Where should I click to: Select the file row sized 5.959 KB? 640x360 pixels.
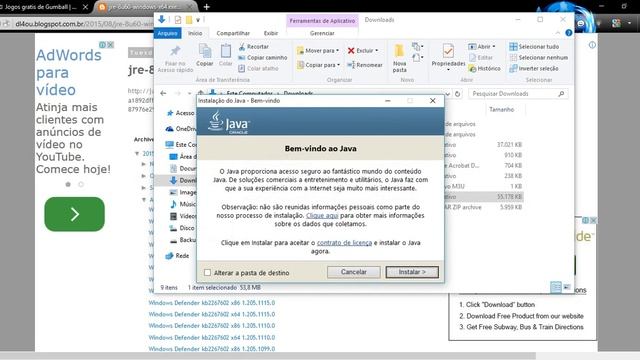pos(484,207)
